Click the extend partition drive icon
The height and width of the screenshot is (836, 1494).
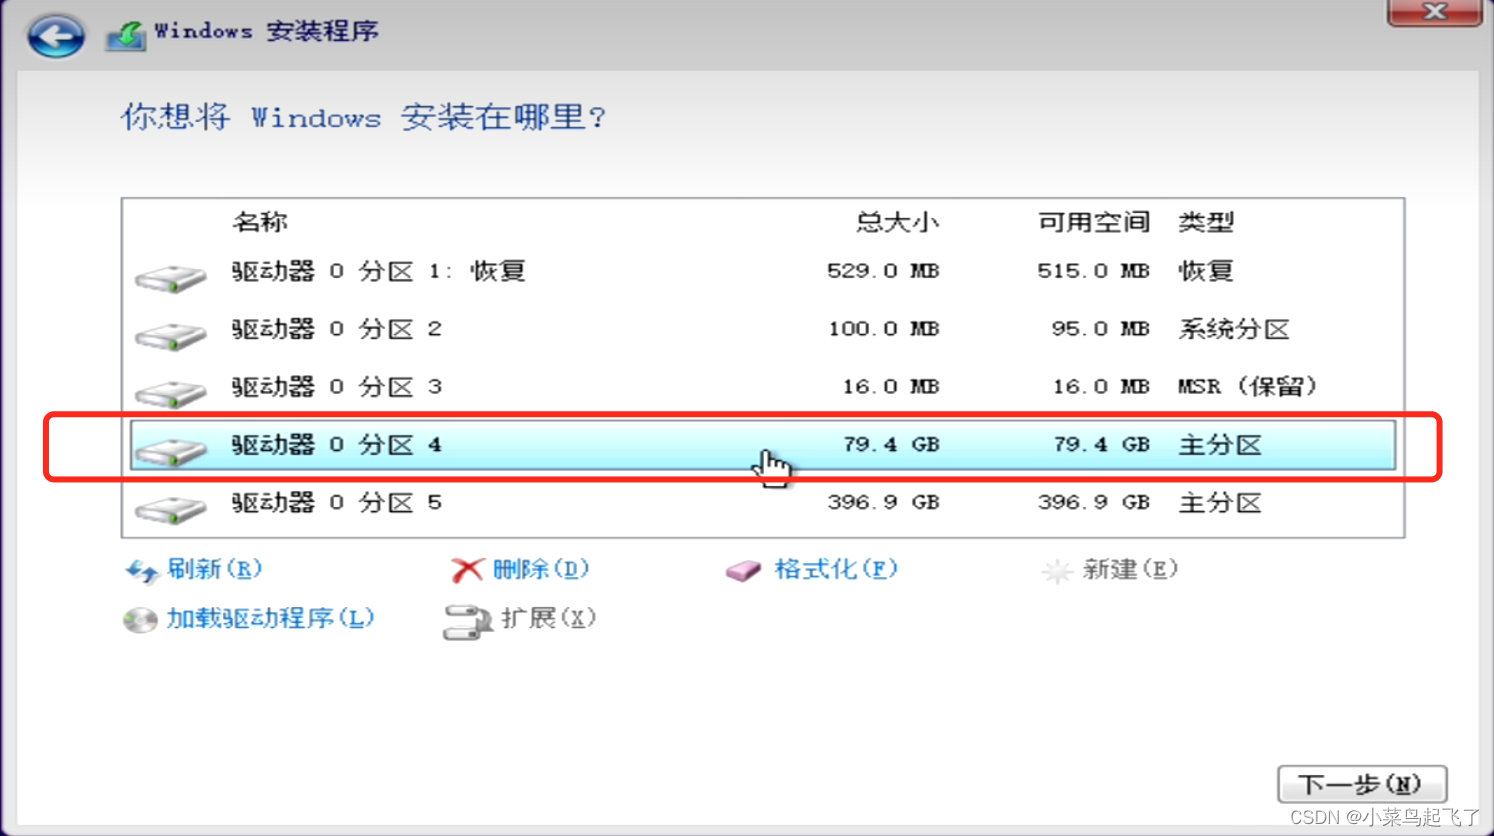click(x=467, y=621)
